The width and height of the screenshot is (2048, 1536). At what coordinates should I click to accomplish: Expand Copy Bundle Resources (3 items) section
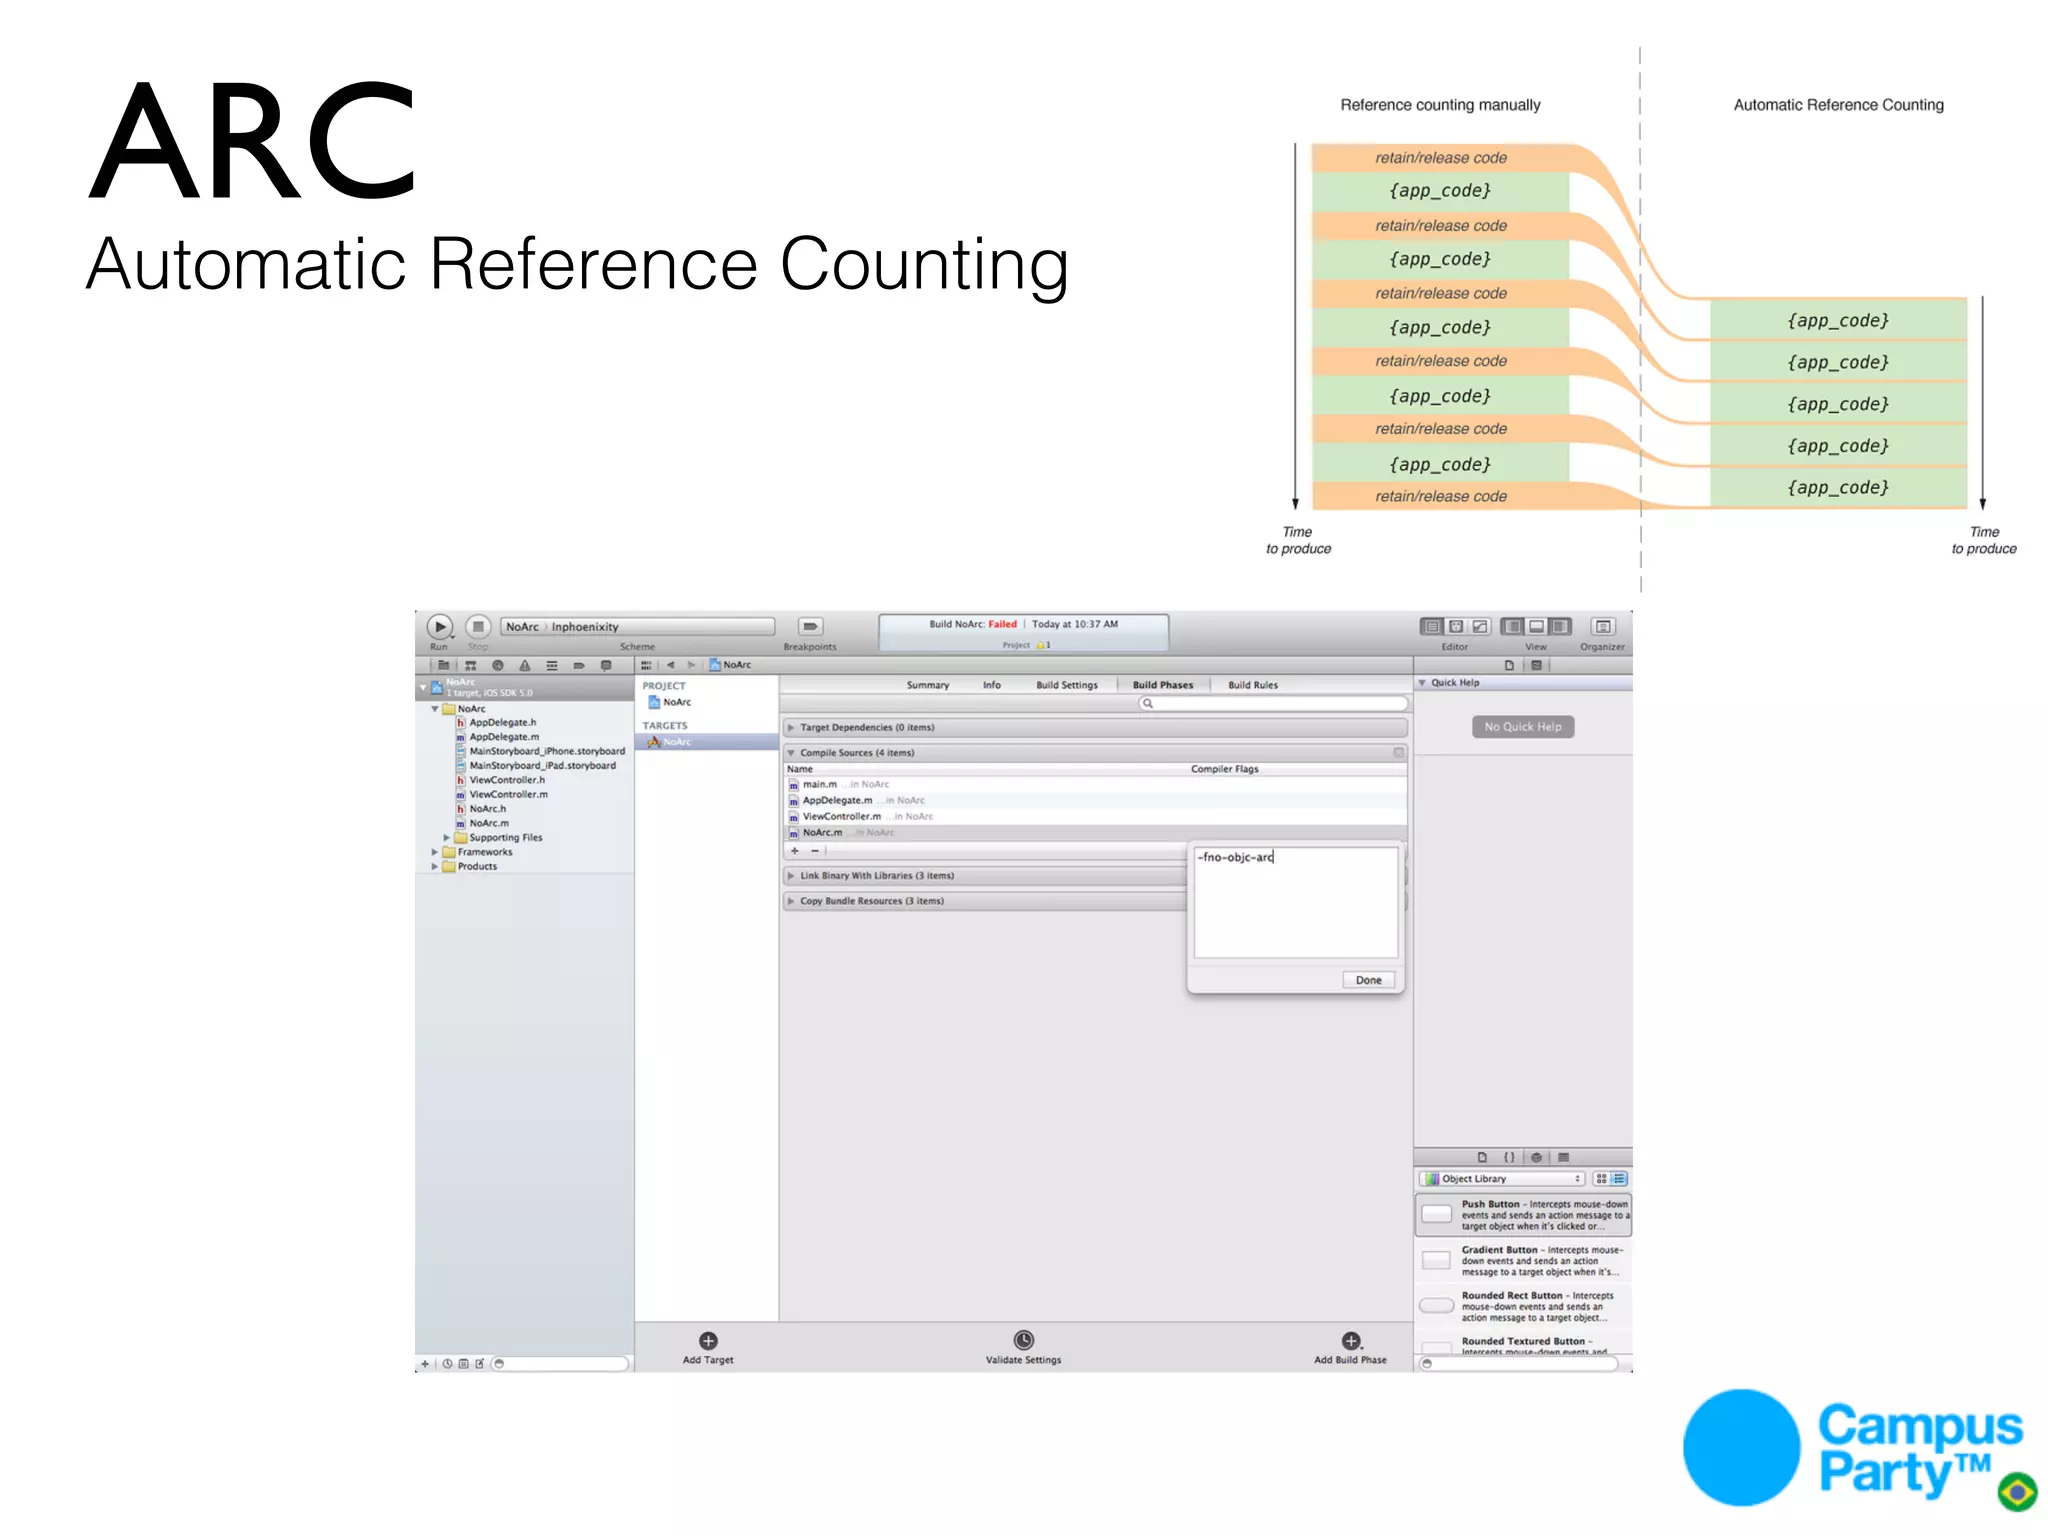pyautogui.click(x=791, y=901)
